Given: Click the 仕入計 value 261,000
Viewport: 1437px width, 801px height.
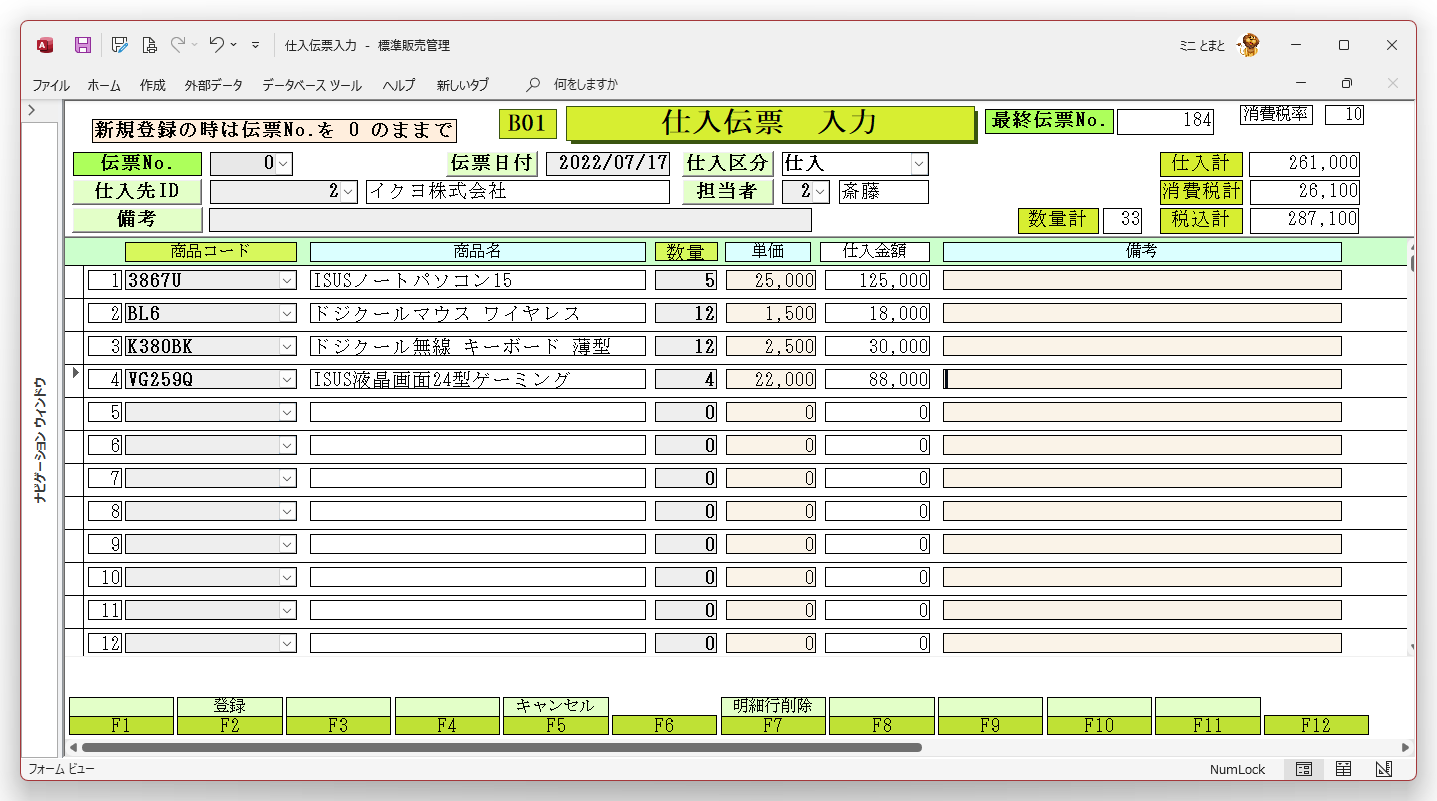Looking at the screenshot, I should pos(1304,164).
